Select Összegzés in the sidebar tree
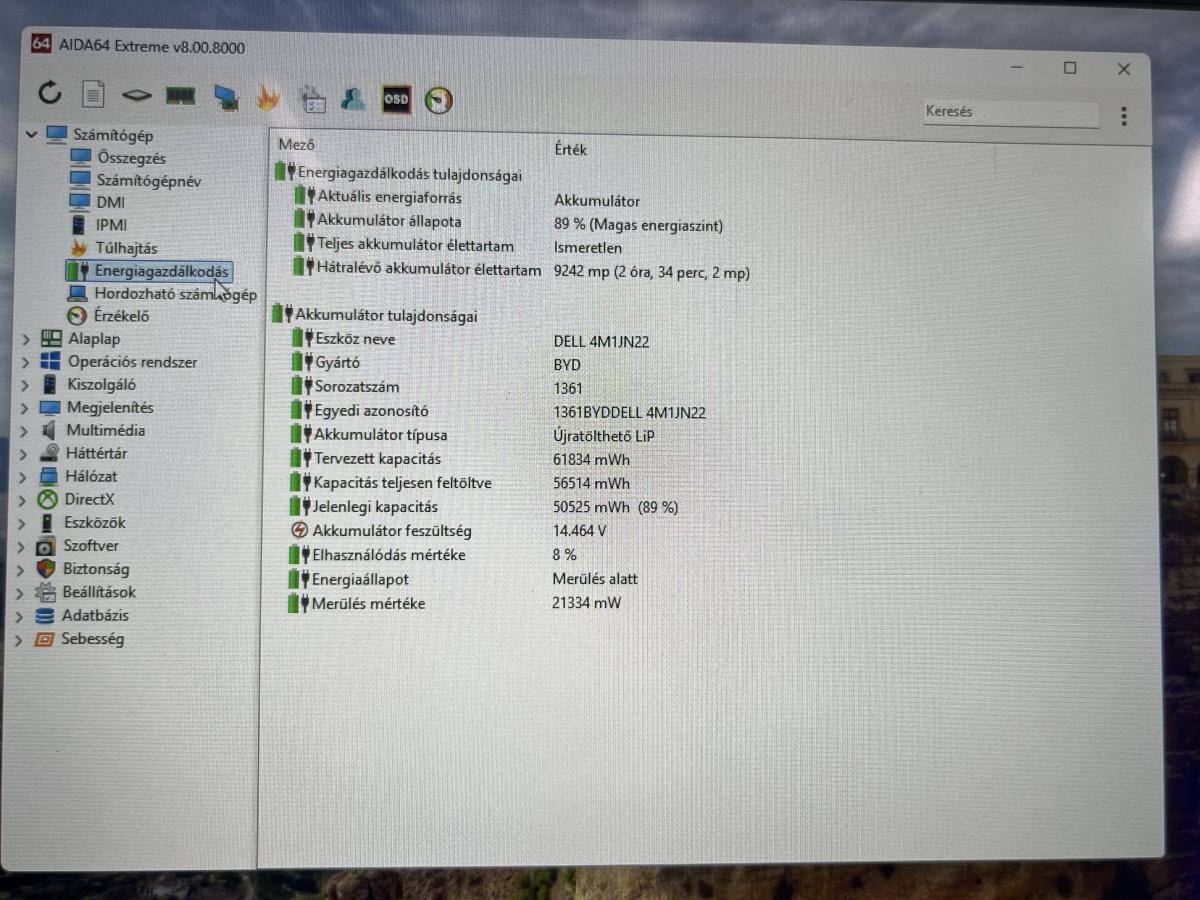The height and width of the screenshot is (900, 1200). click(131, 158)
